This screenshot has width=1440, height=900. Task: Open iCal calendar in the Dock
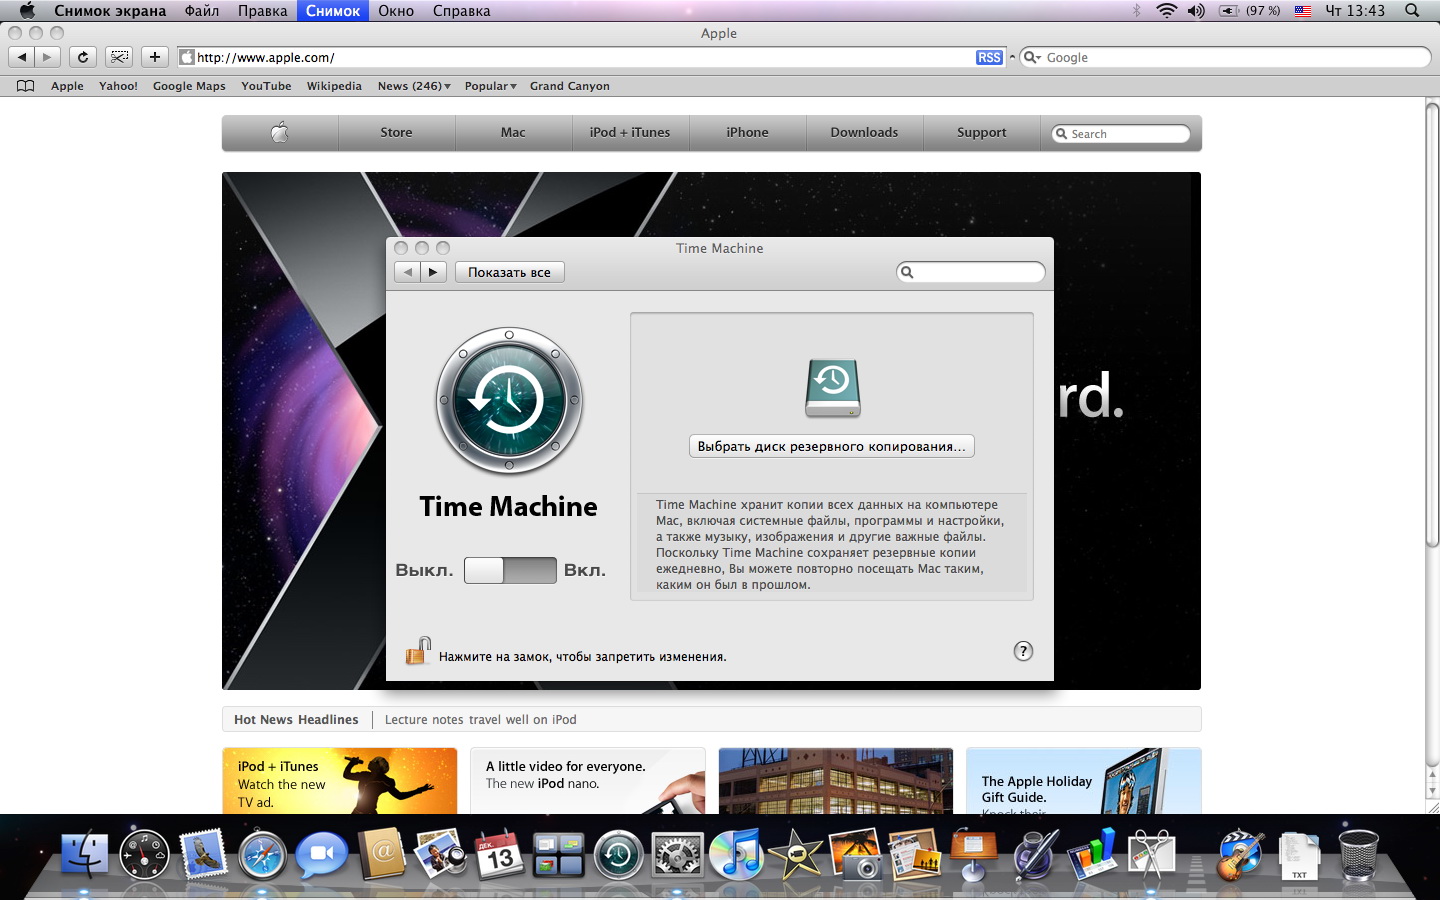click(x=500, y=855)
